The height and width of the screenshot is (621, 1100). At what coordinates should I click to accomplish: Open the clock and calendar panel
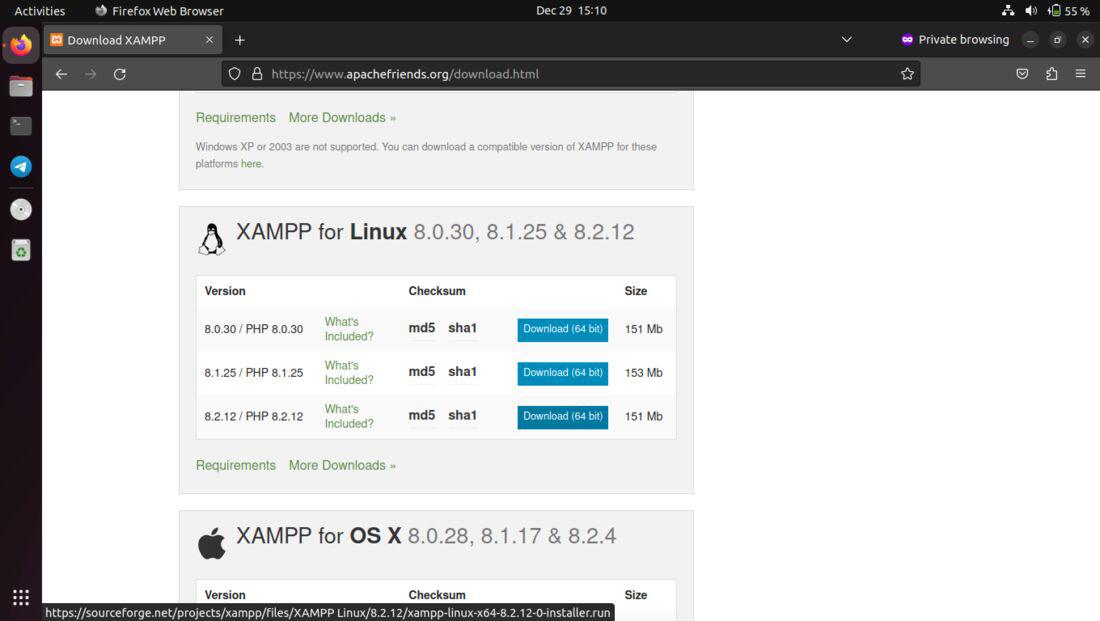571,11
